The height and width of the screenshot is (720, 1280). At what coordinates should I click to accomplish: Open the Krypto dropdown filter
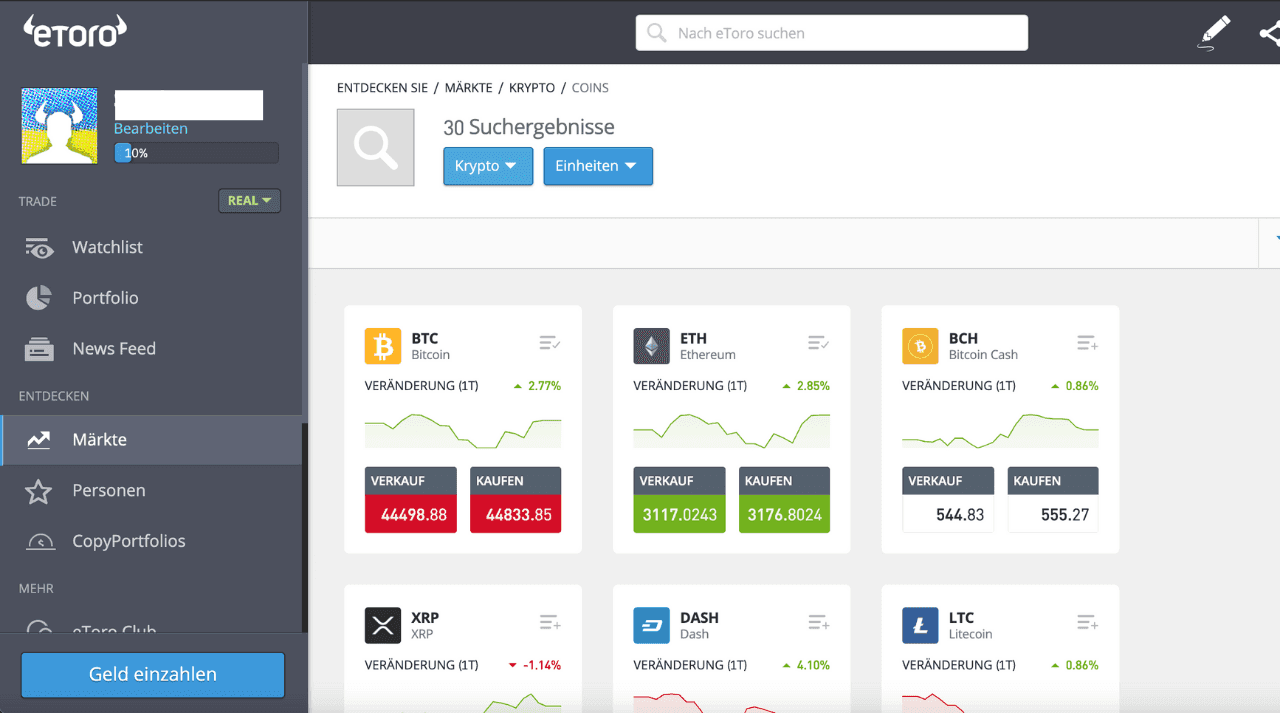click(488, 166)
